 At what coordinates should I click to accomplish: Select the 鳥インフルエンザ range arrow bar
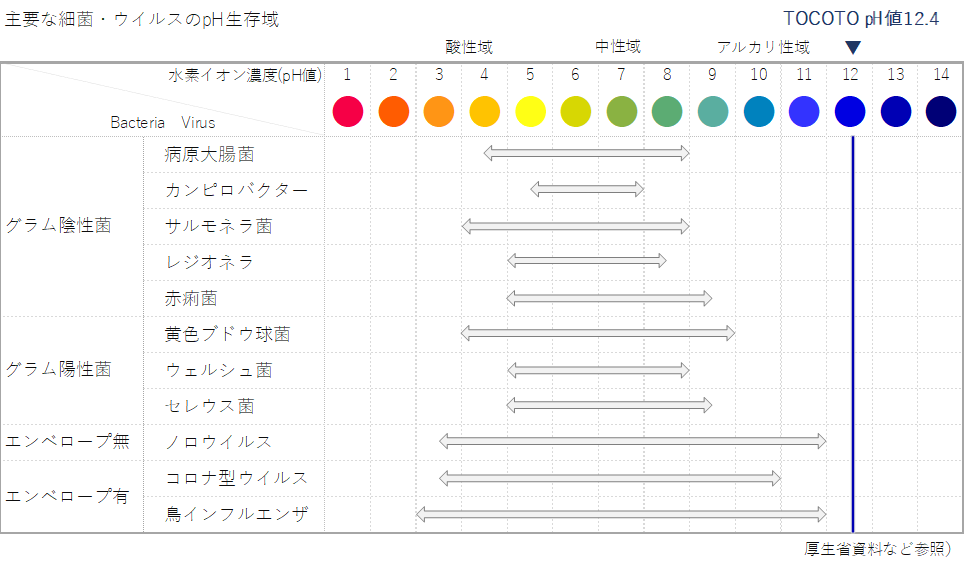[x=621, y=514]
